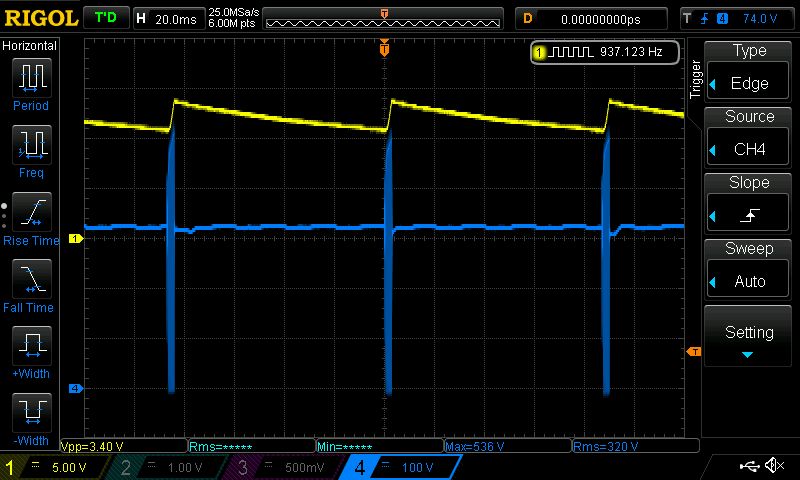This screenshot has height=480, width=800.
Task: Select the Period measurement icon
Action: pos(32,78)
